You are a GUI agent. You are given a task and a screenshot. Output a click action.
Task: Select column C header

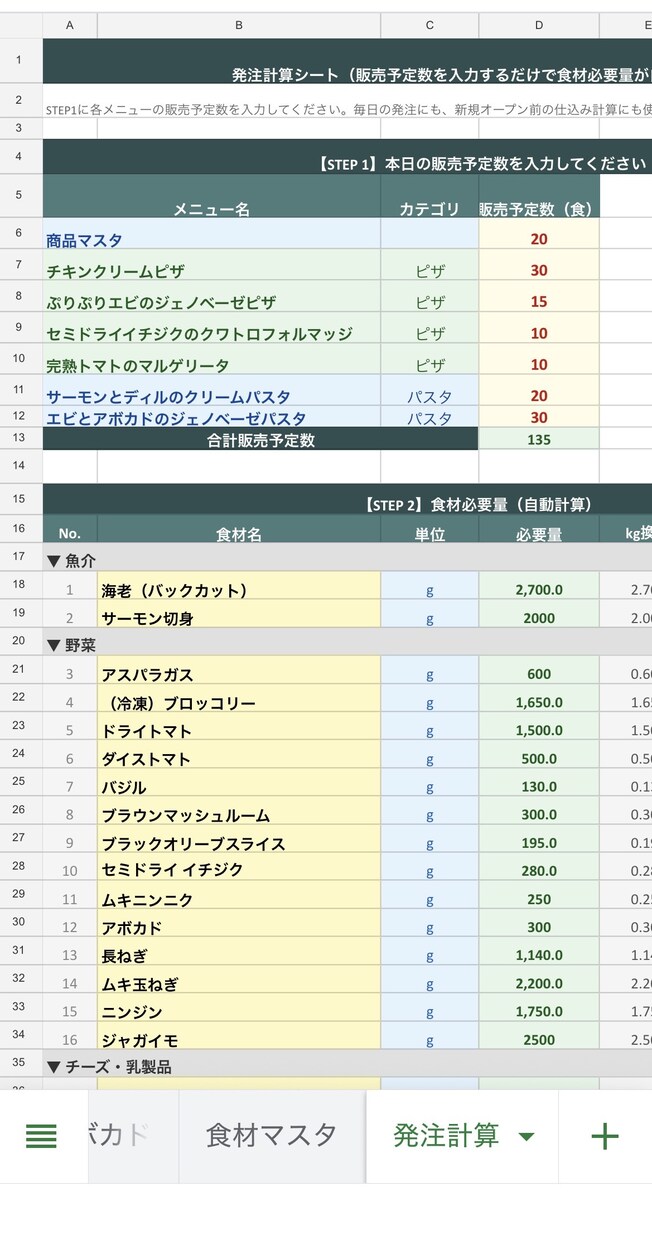coord(430,25)
